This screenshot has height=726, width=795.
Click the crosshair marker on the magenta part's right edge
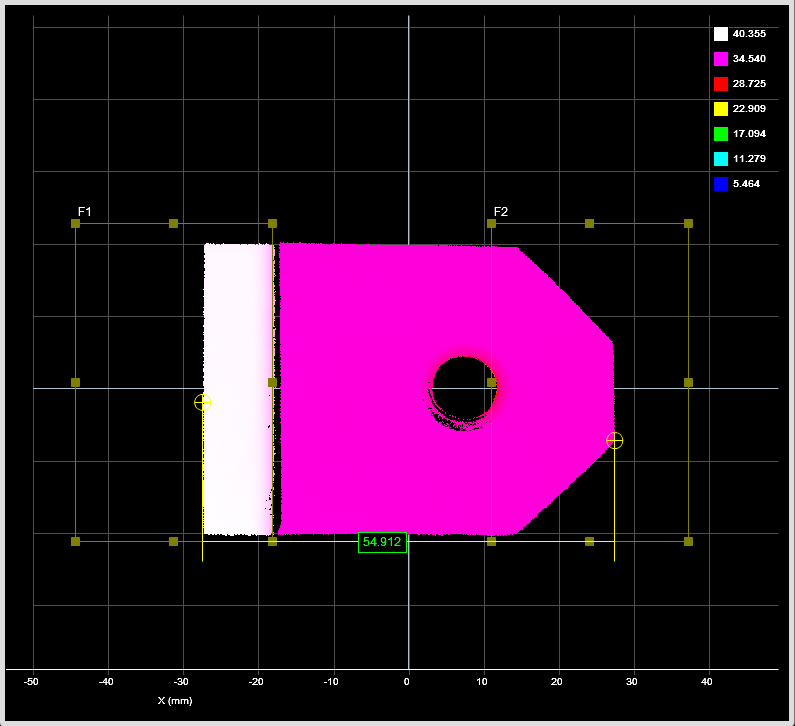tap(615, 441)
